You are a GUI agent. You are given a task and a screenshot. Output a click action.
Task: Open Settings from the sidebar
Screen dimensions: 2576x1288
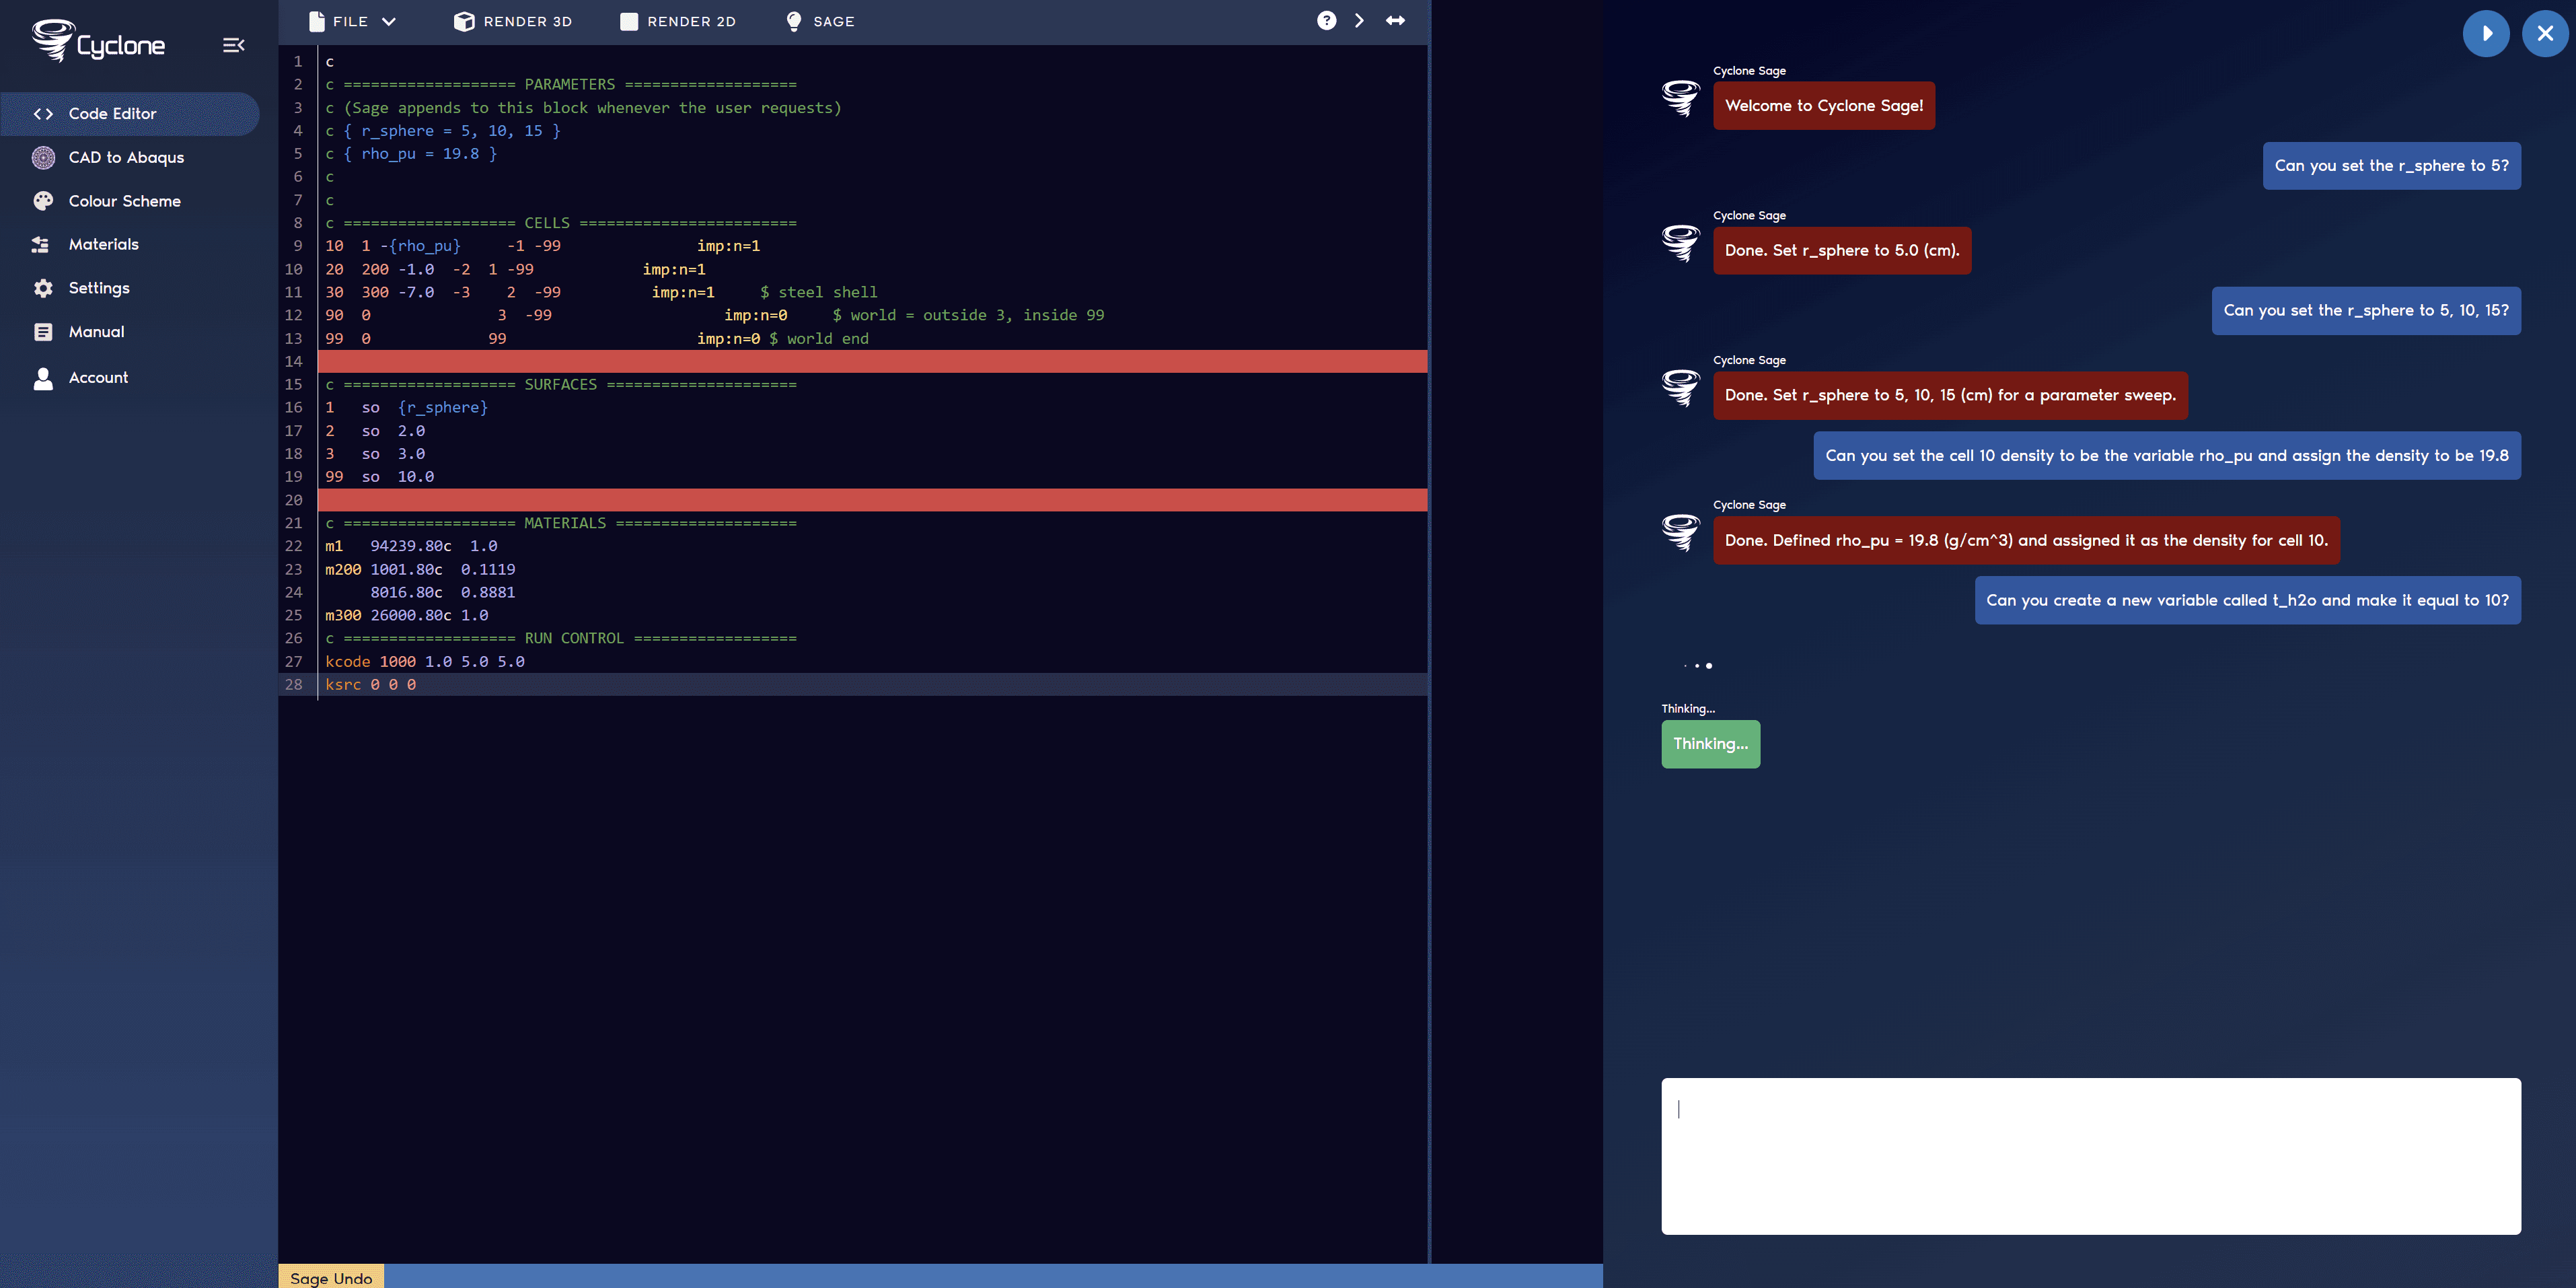(x=98, y=288)
